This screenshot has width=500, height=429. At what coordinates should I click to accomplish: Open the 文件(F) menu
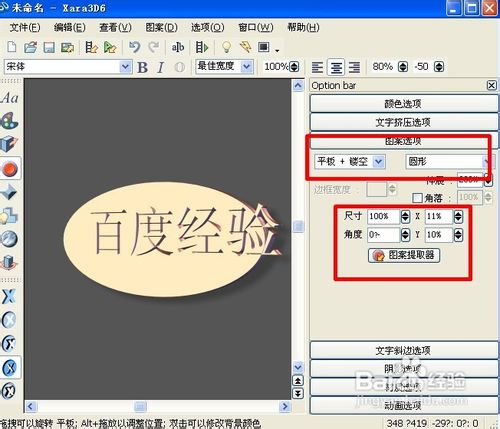tap(25, 27)
